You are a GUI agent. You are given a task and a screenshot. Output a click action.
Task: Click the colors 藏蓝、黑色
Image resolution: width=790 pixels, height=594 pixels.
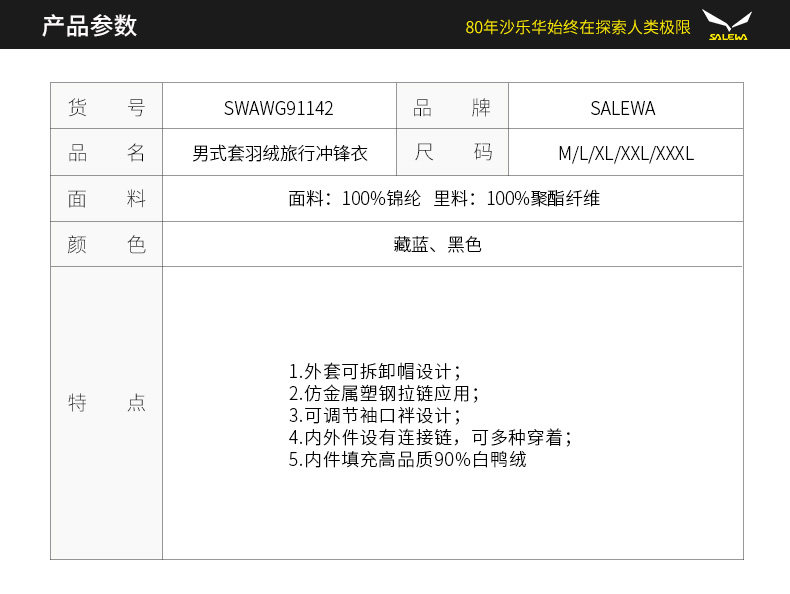point(437,245)
